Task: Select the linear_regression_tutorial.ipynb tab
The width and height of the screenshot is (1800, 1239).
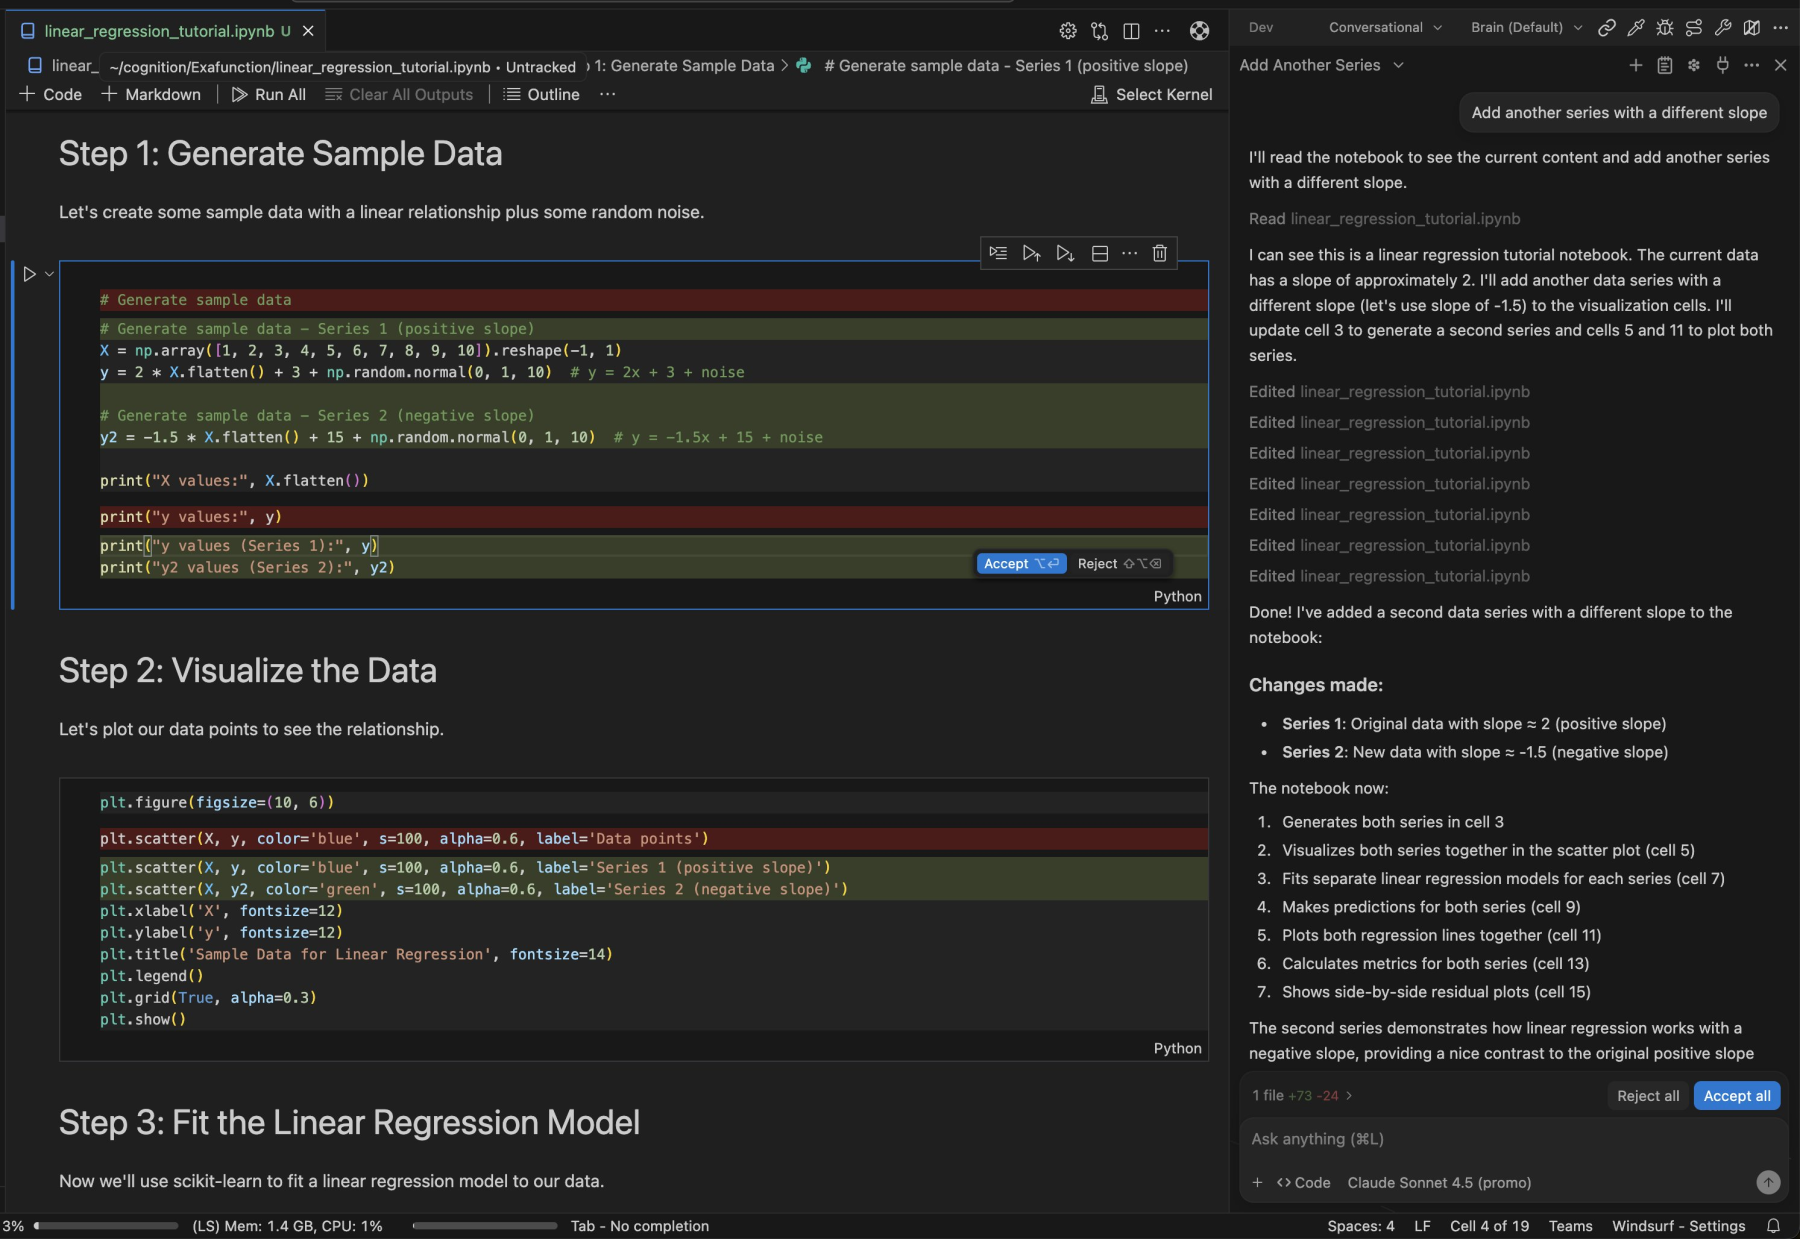Action: click(158, 31)
